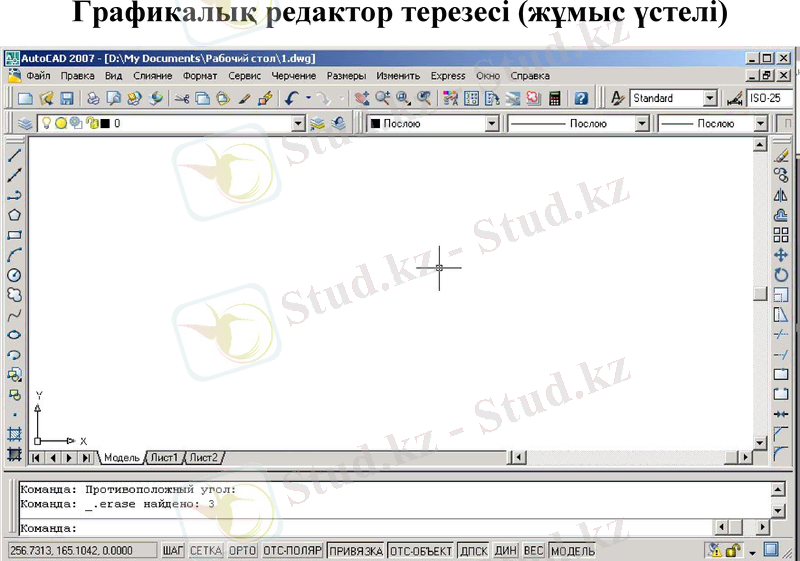Click the МОДЕЛЬ status bar button
This screenshot has width=800, height=561.
[x=573, y=551]
